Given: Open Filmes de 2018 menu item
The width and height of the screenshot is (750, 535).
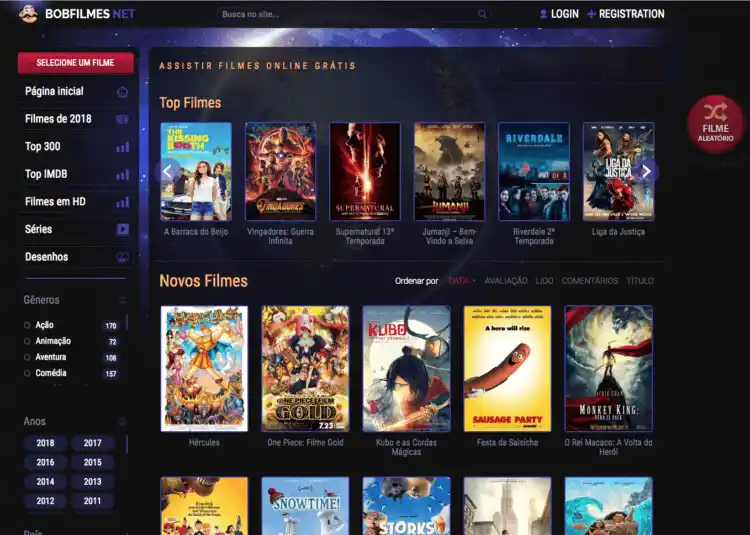Looking at the screenshot, I should [77, 119].
